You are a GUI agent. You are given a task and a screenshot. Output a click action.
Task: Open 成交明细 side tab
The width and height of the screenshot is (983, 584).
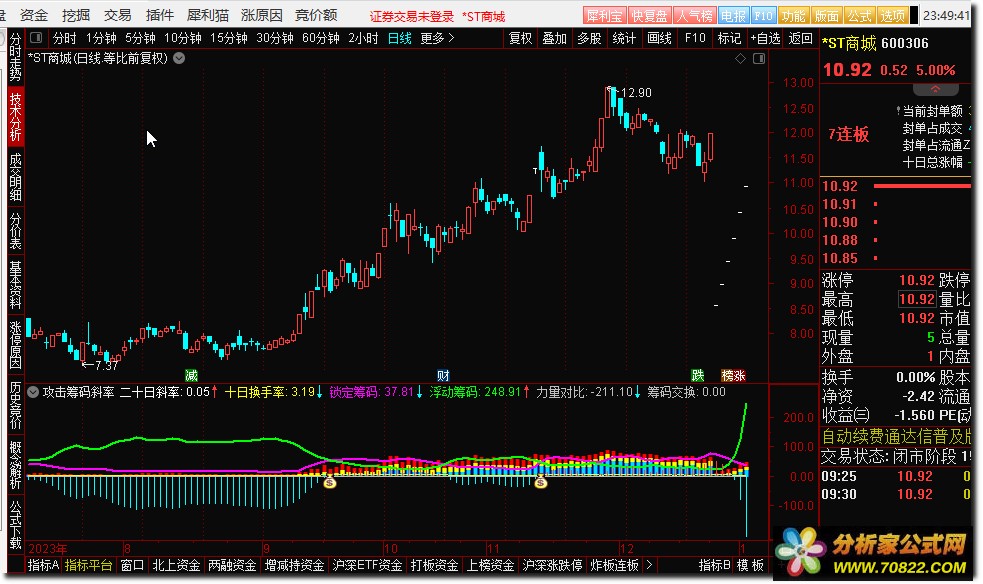tap(15, 177)
